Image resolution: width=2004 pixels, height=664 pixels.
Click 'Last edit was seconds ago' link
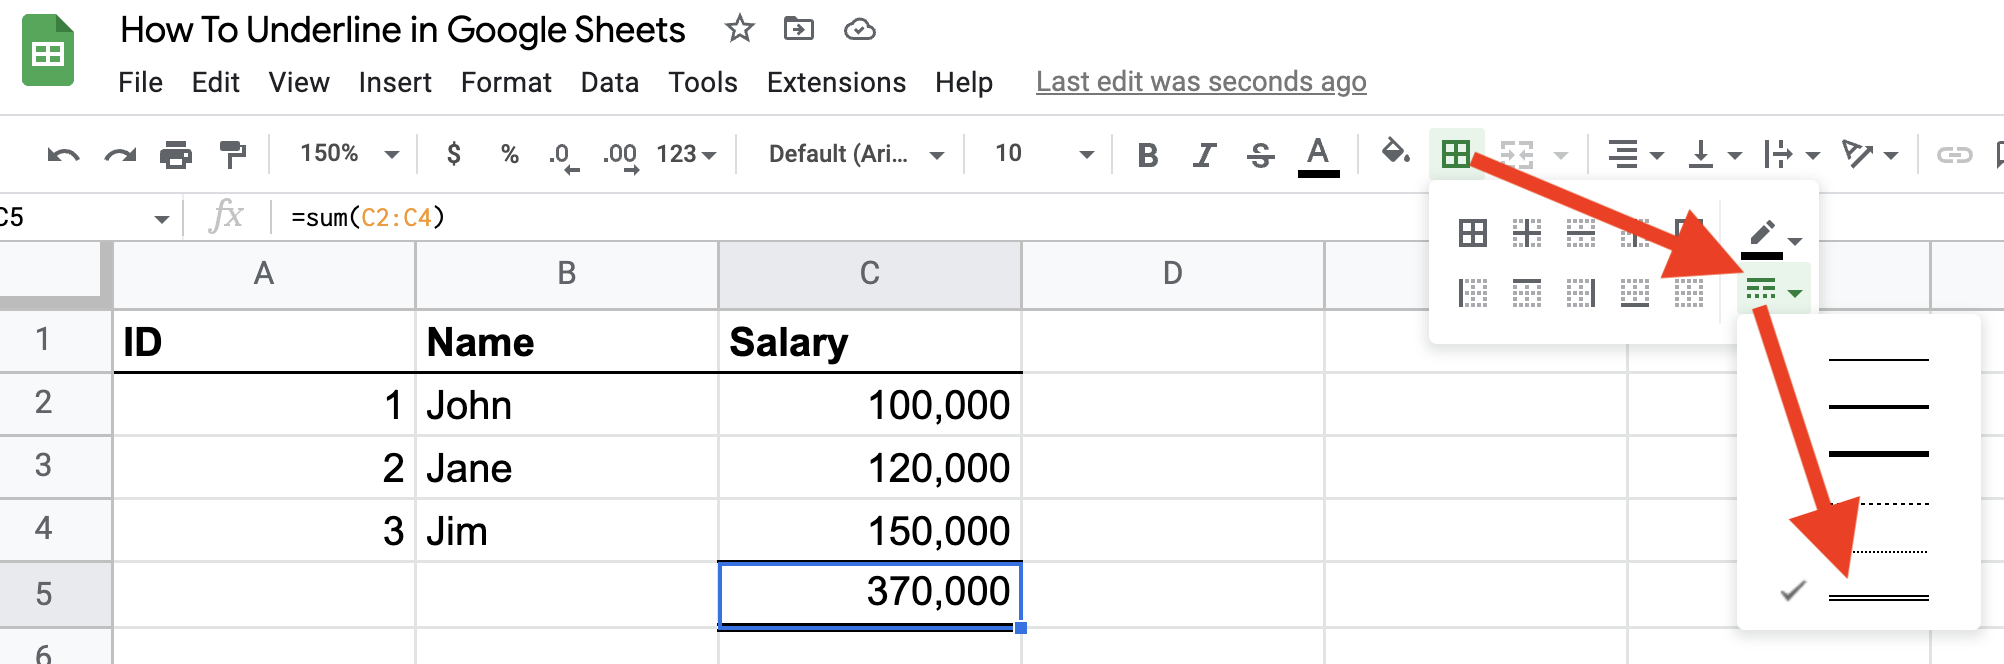1201,82
